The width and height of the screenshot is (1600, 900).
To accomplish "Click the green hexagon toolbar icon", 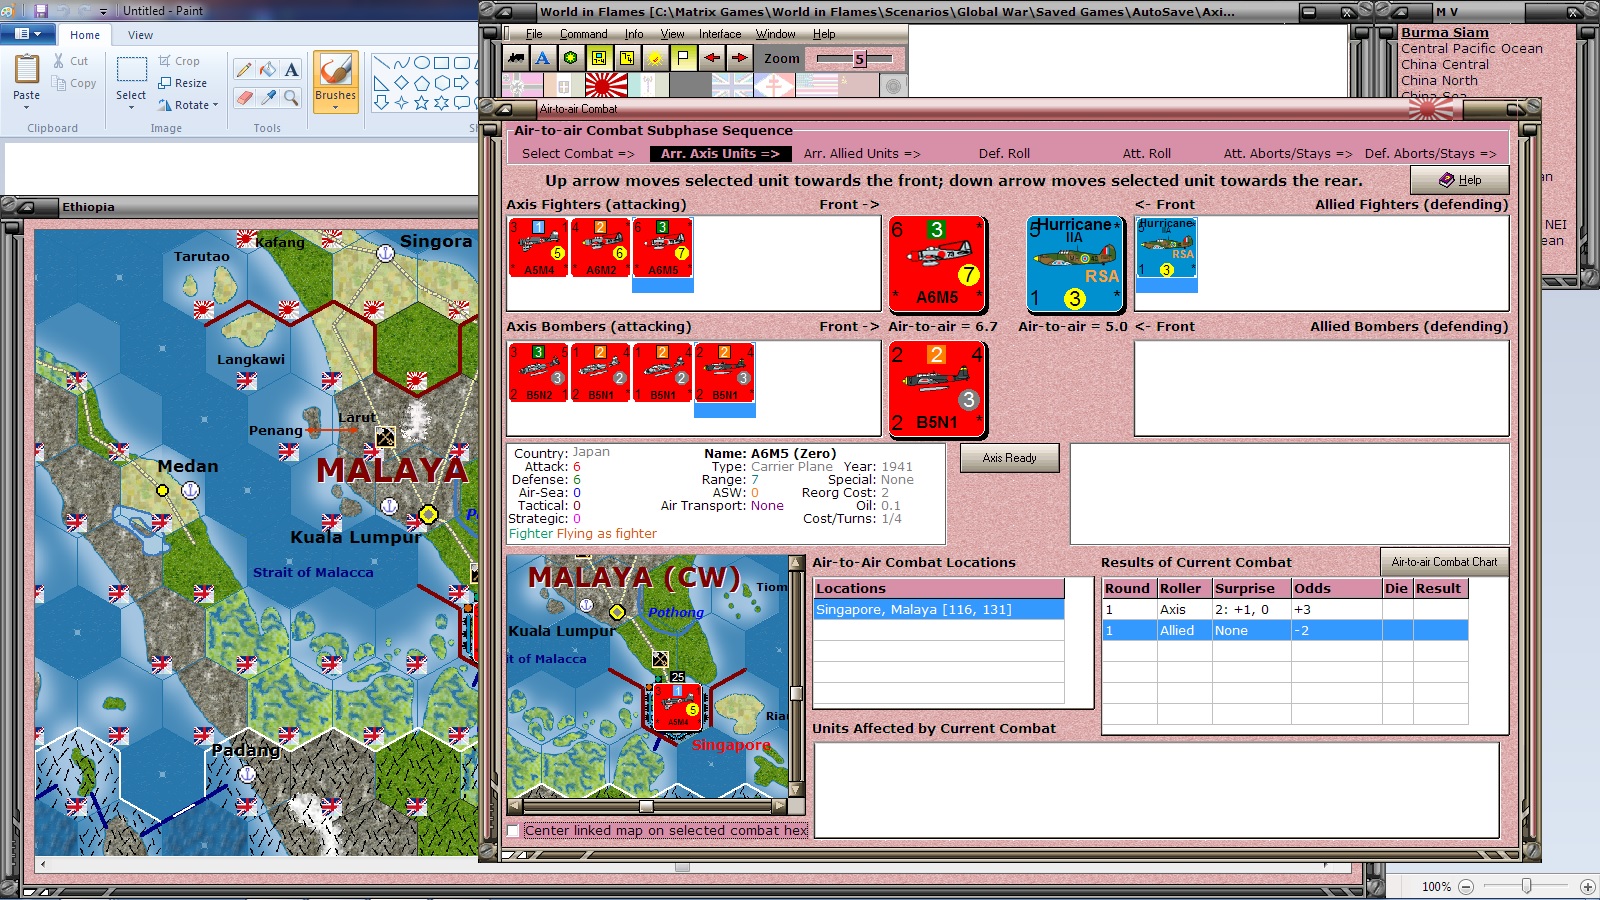I will pos(571,58).
